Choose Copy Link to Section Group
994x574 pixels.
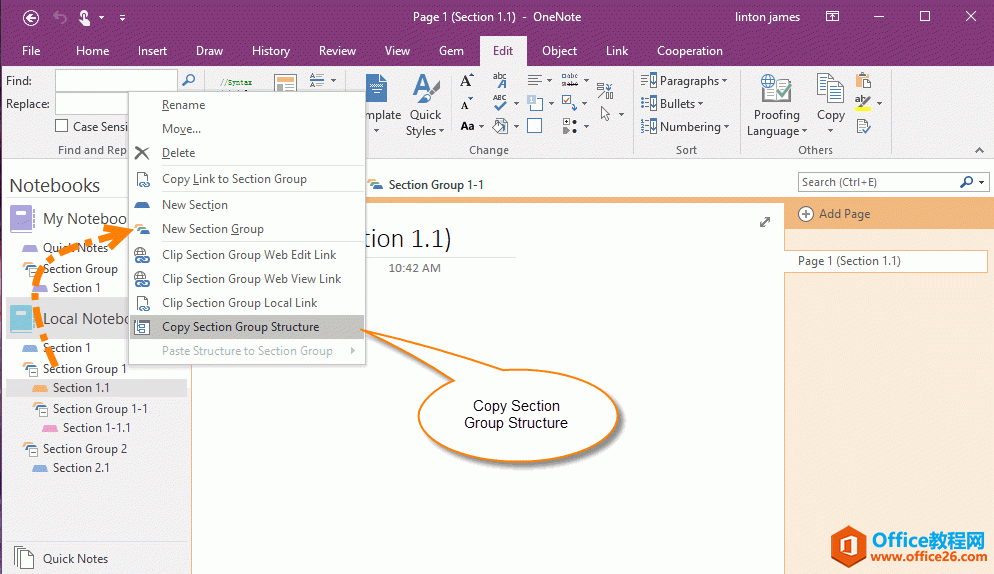point(247,179)
